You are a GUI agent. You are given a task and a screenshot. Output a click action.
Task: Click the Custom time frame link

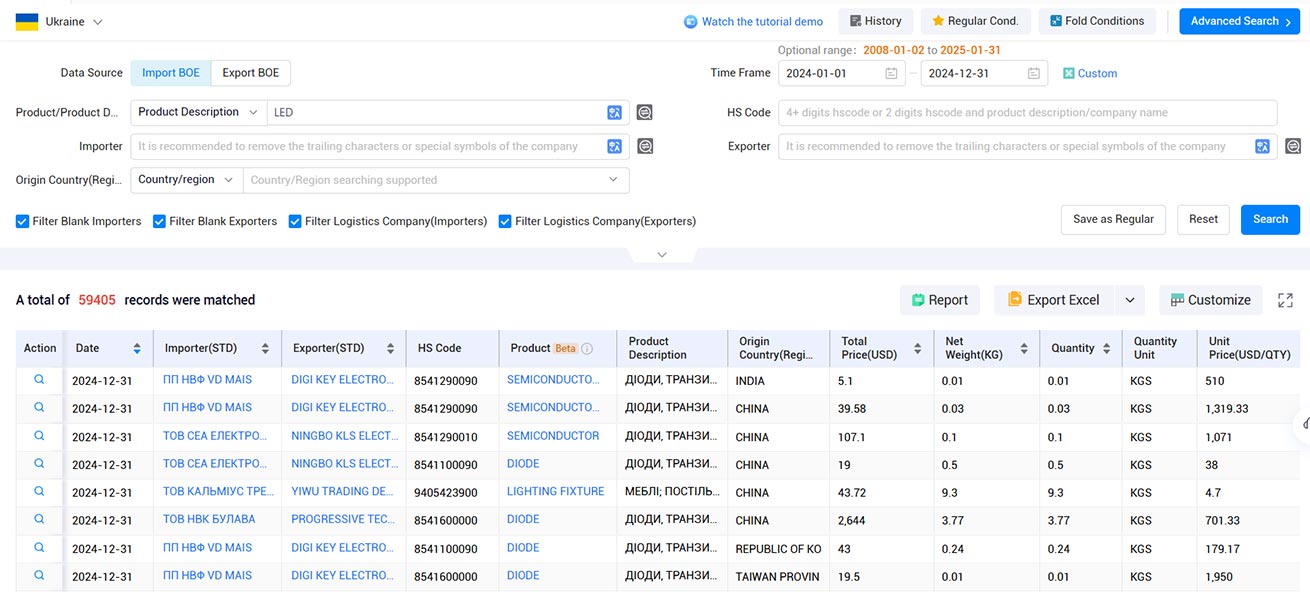(x=1090, y=73)
